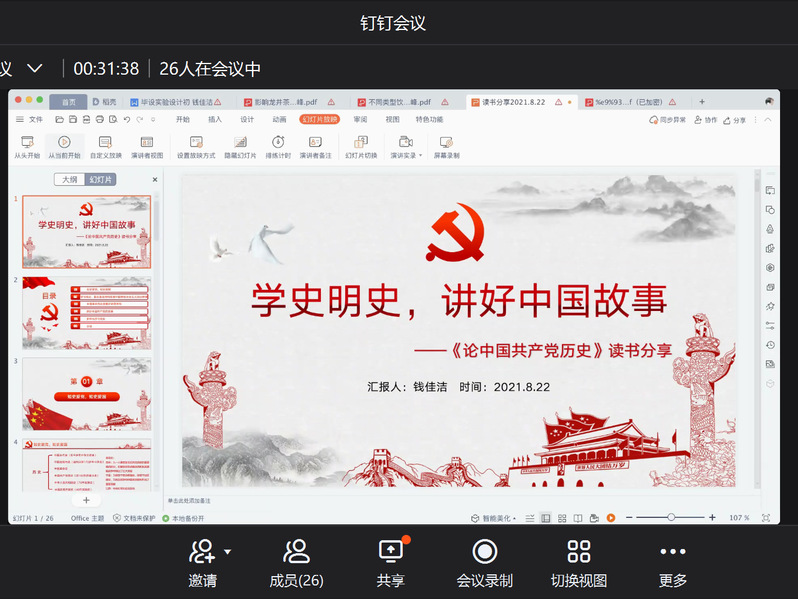The height and width of the screenshot is (599, 798).
Task: Click the print icon in quick toolbar
Action: [x=100, y=120]
